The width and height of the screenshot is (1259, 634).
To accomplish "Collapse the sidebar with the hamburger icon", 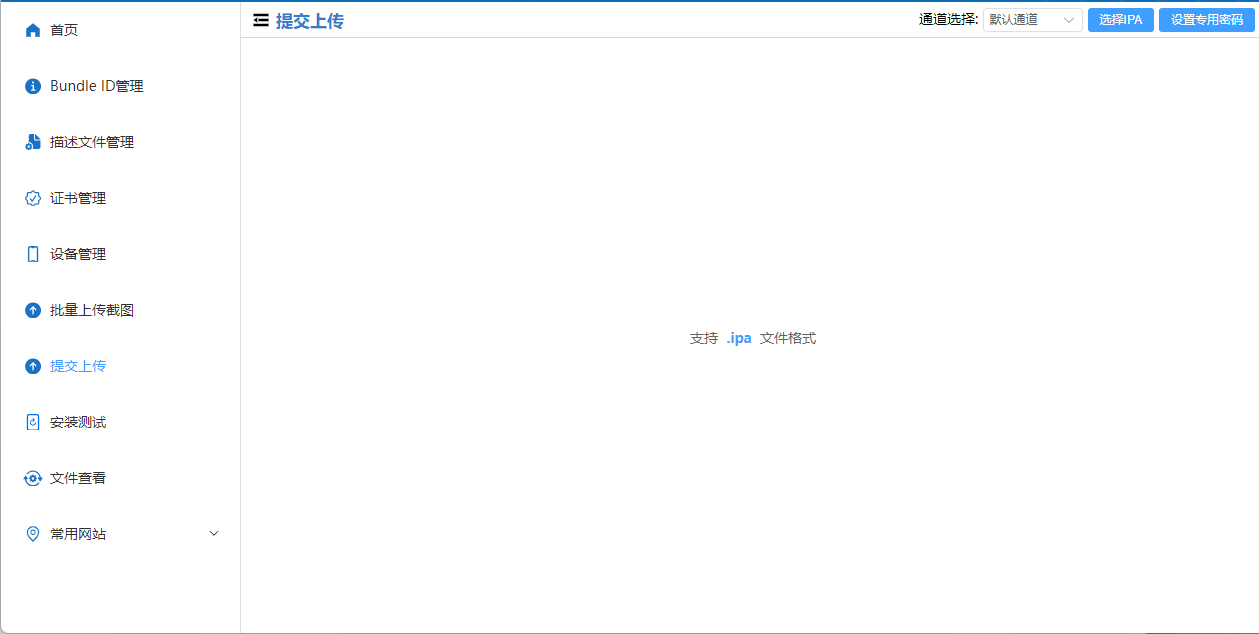I will tap(261, 20).
